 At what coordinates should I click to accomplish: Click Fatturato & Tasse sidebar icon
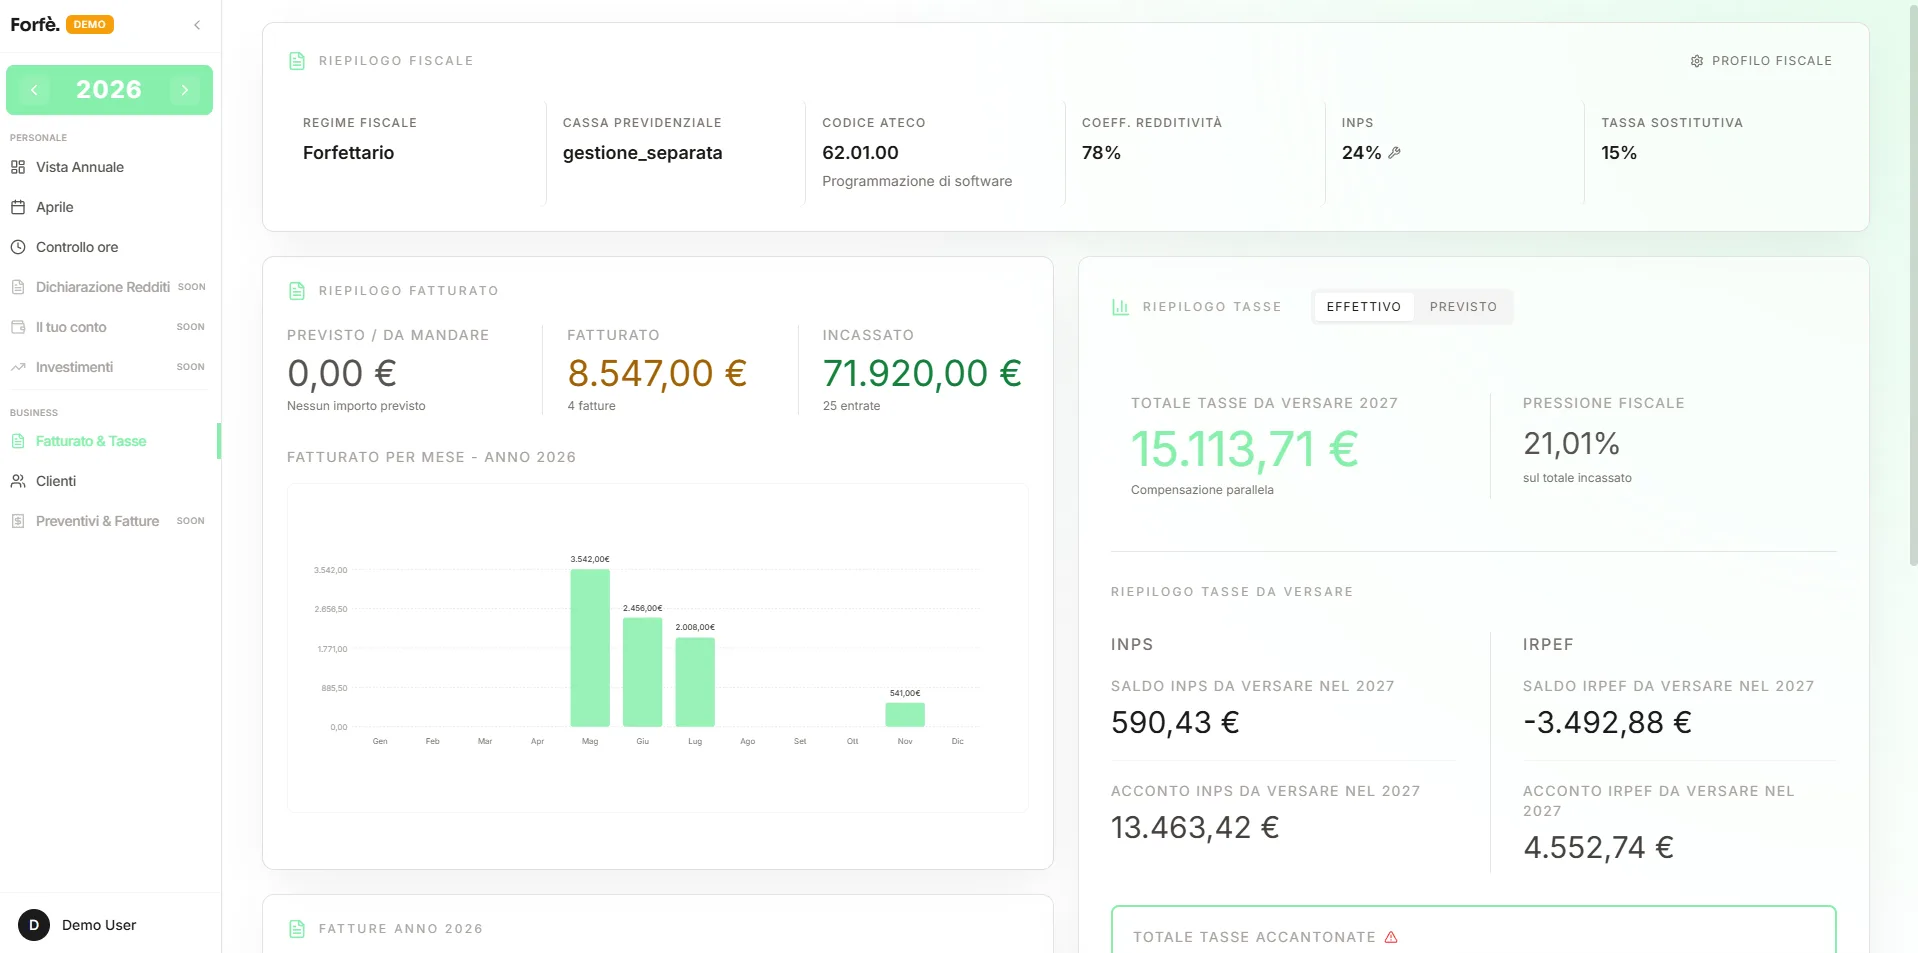point(18,441)
